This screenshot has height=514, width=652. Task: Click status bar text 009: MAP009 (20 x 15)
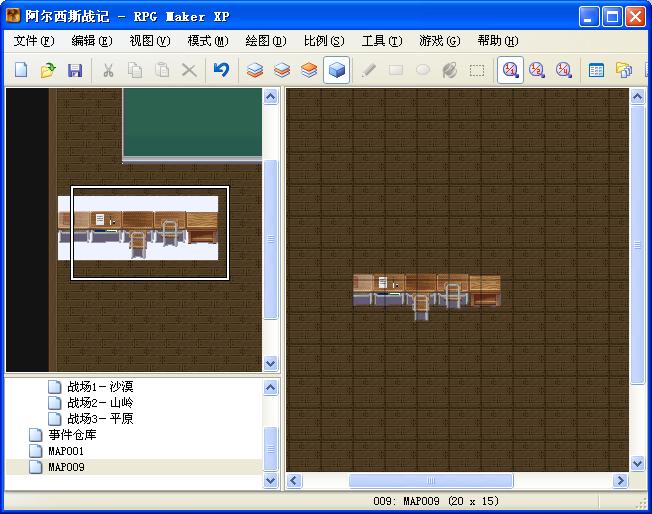click(435, 501)
